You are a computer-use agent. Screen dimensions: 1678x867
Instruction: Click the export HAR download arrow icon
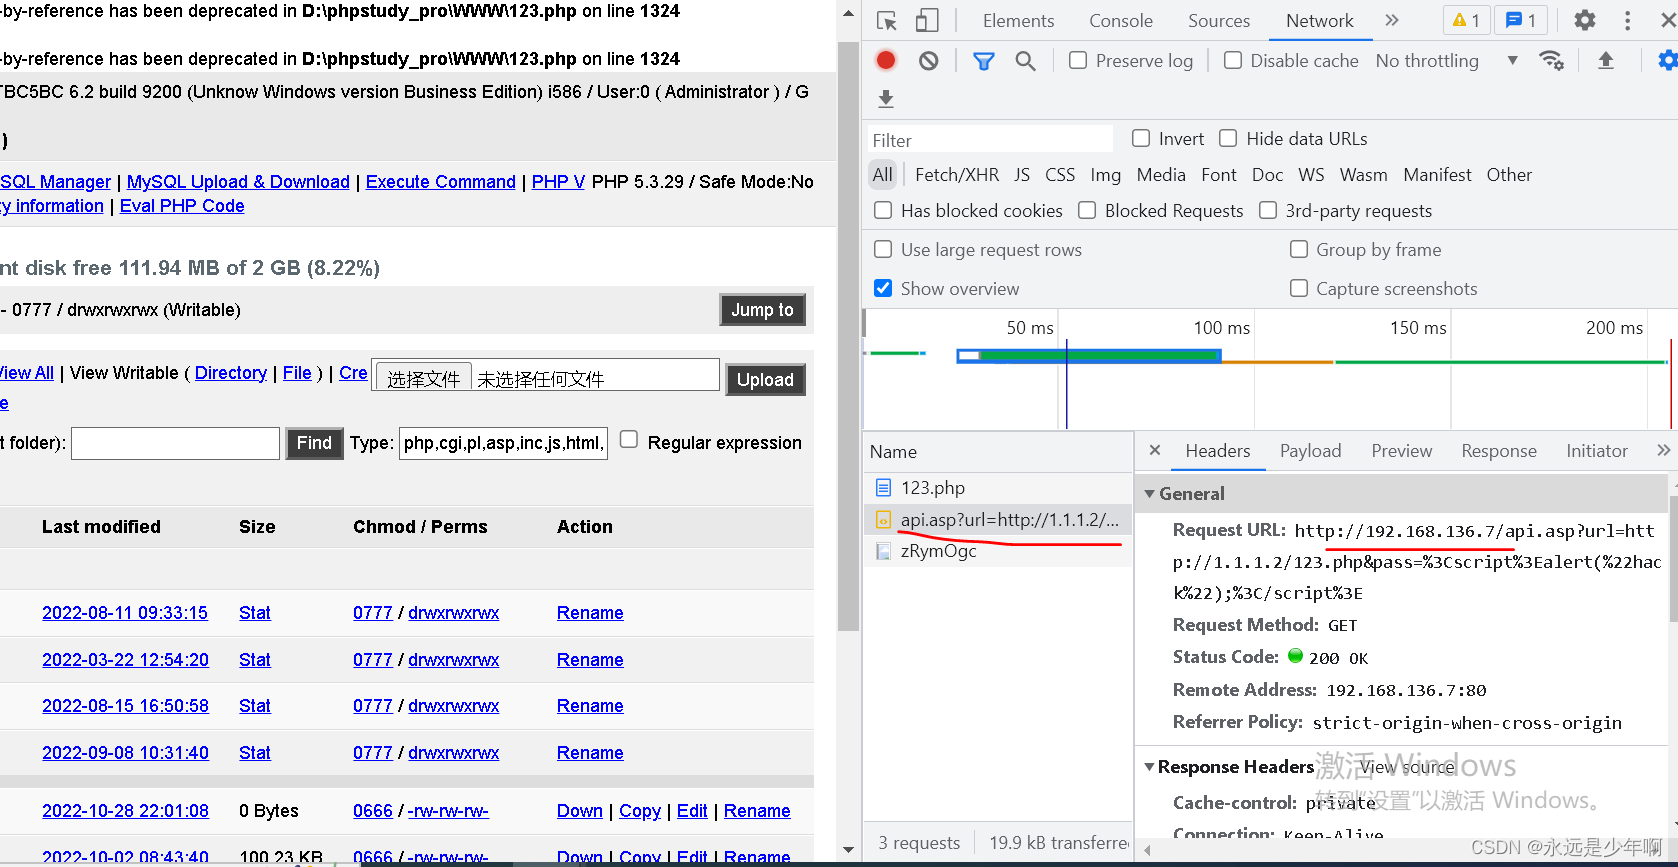[x=886, y=99]
